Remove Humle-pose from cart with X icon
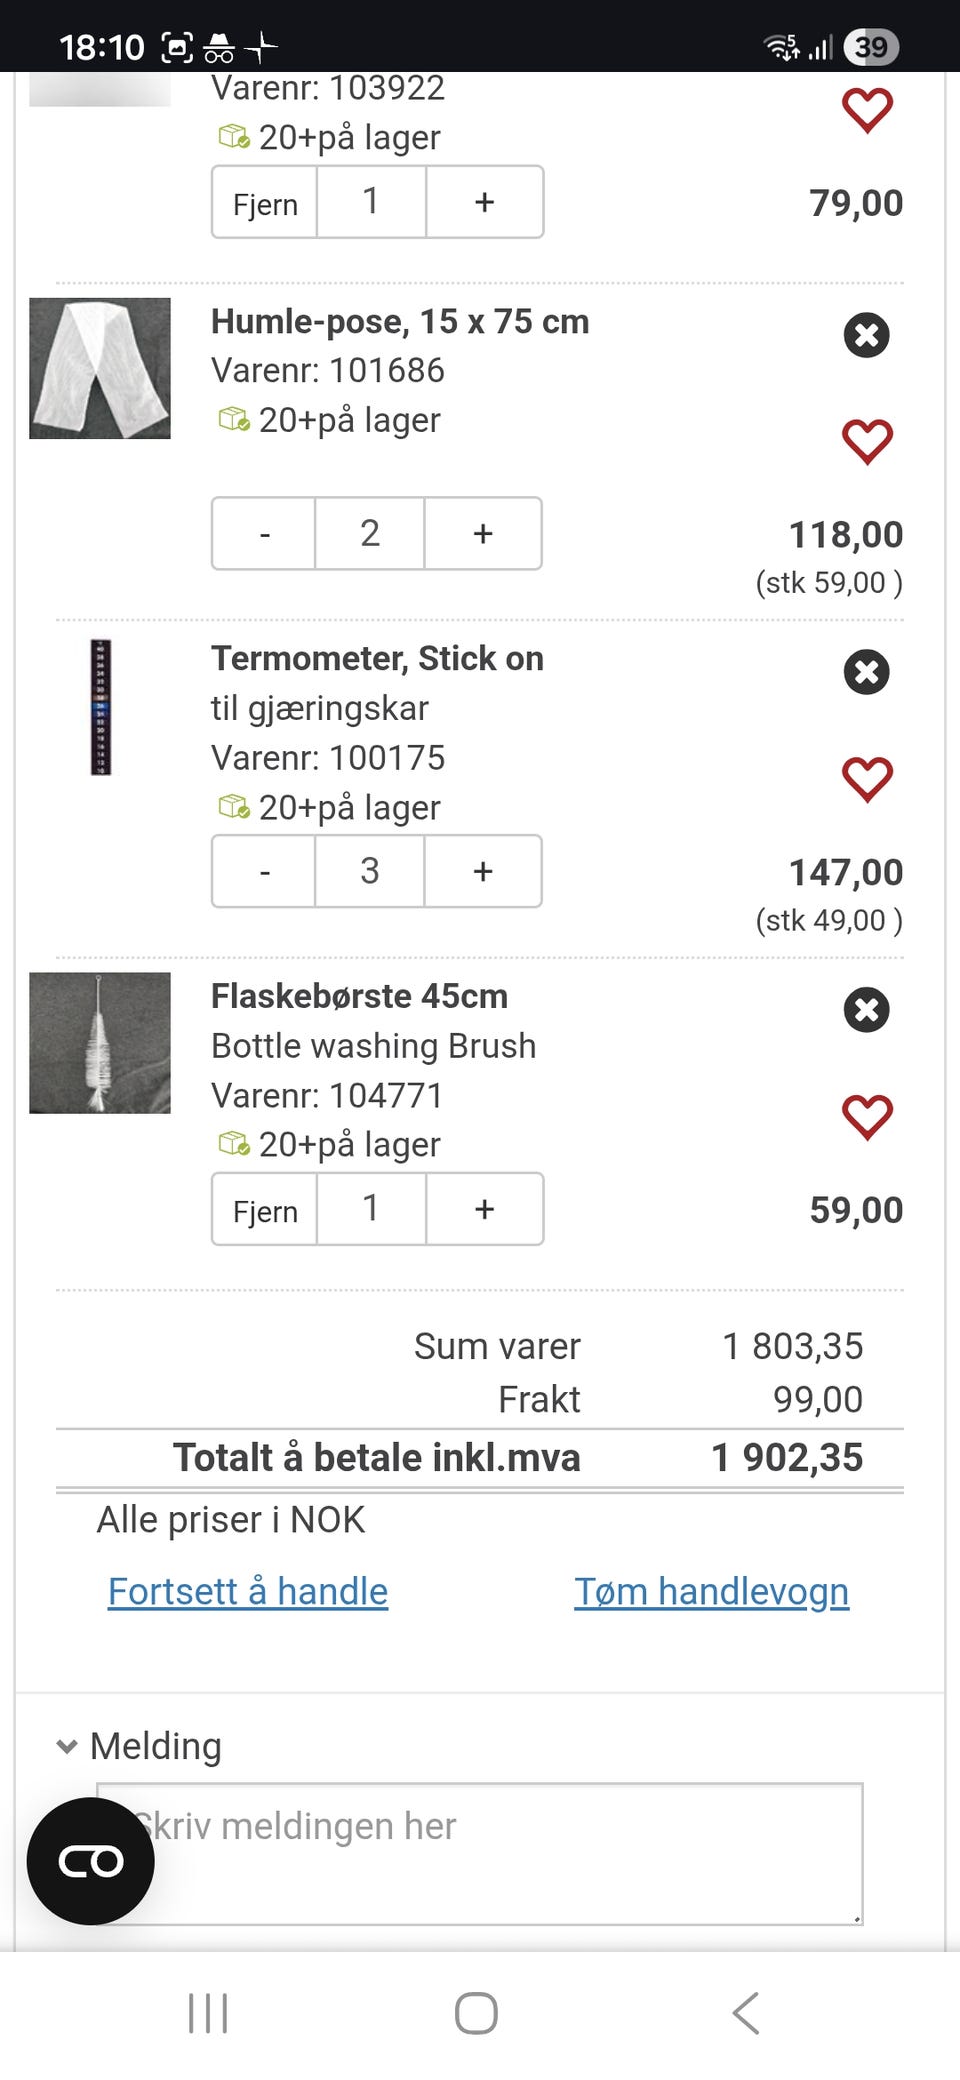 [866, 335]
